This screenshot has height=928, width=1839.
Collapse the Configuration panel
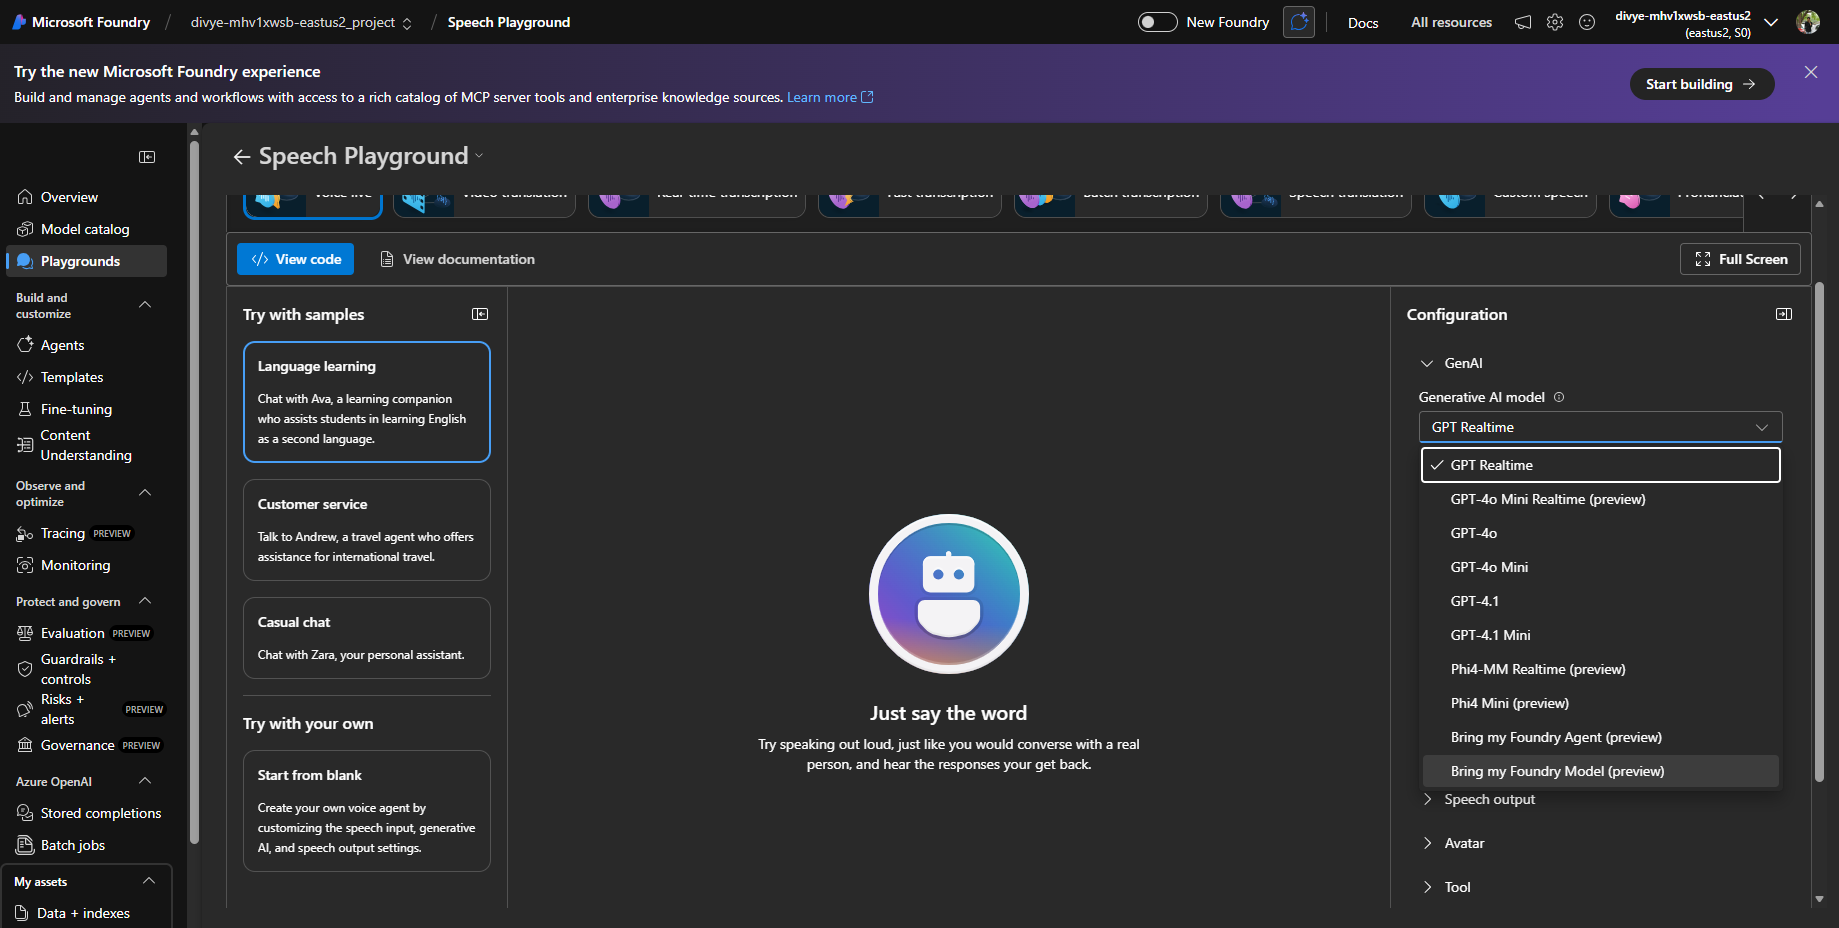(x=1784, y=314)
